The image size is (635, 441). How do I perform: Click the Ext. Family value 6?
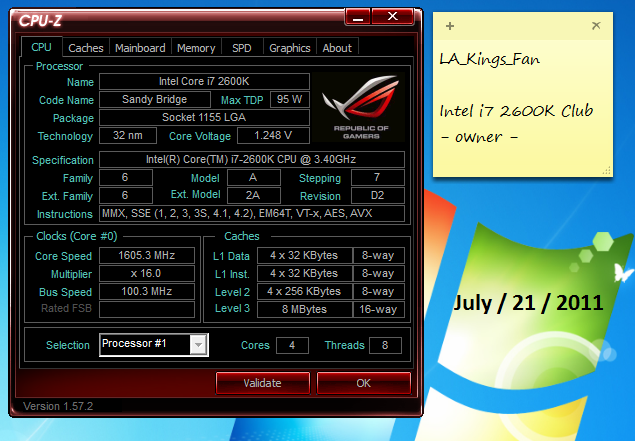click(126, 195)
